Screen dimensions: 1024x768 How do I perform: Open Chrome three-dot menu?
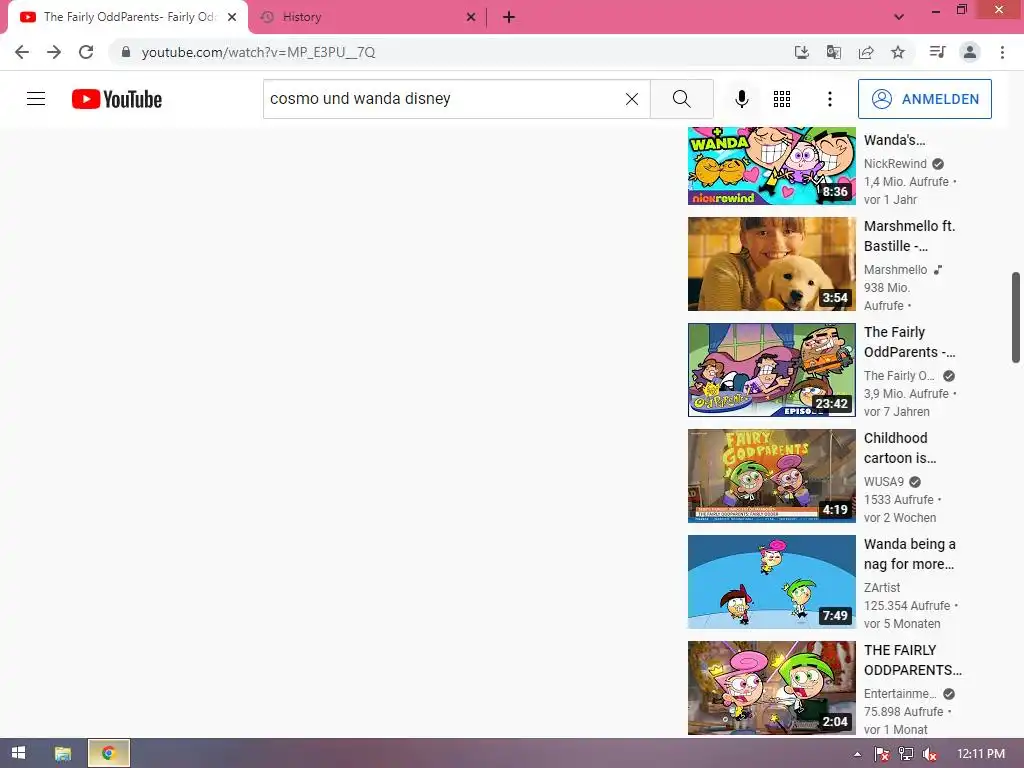pyautogui.click(x=1002, y=52)
